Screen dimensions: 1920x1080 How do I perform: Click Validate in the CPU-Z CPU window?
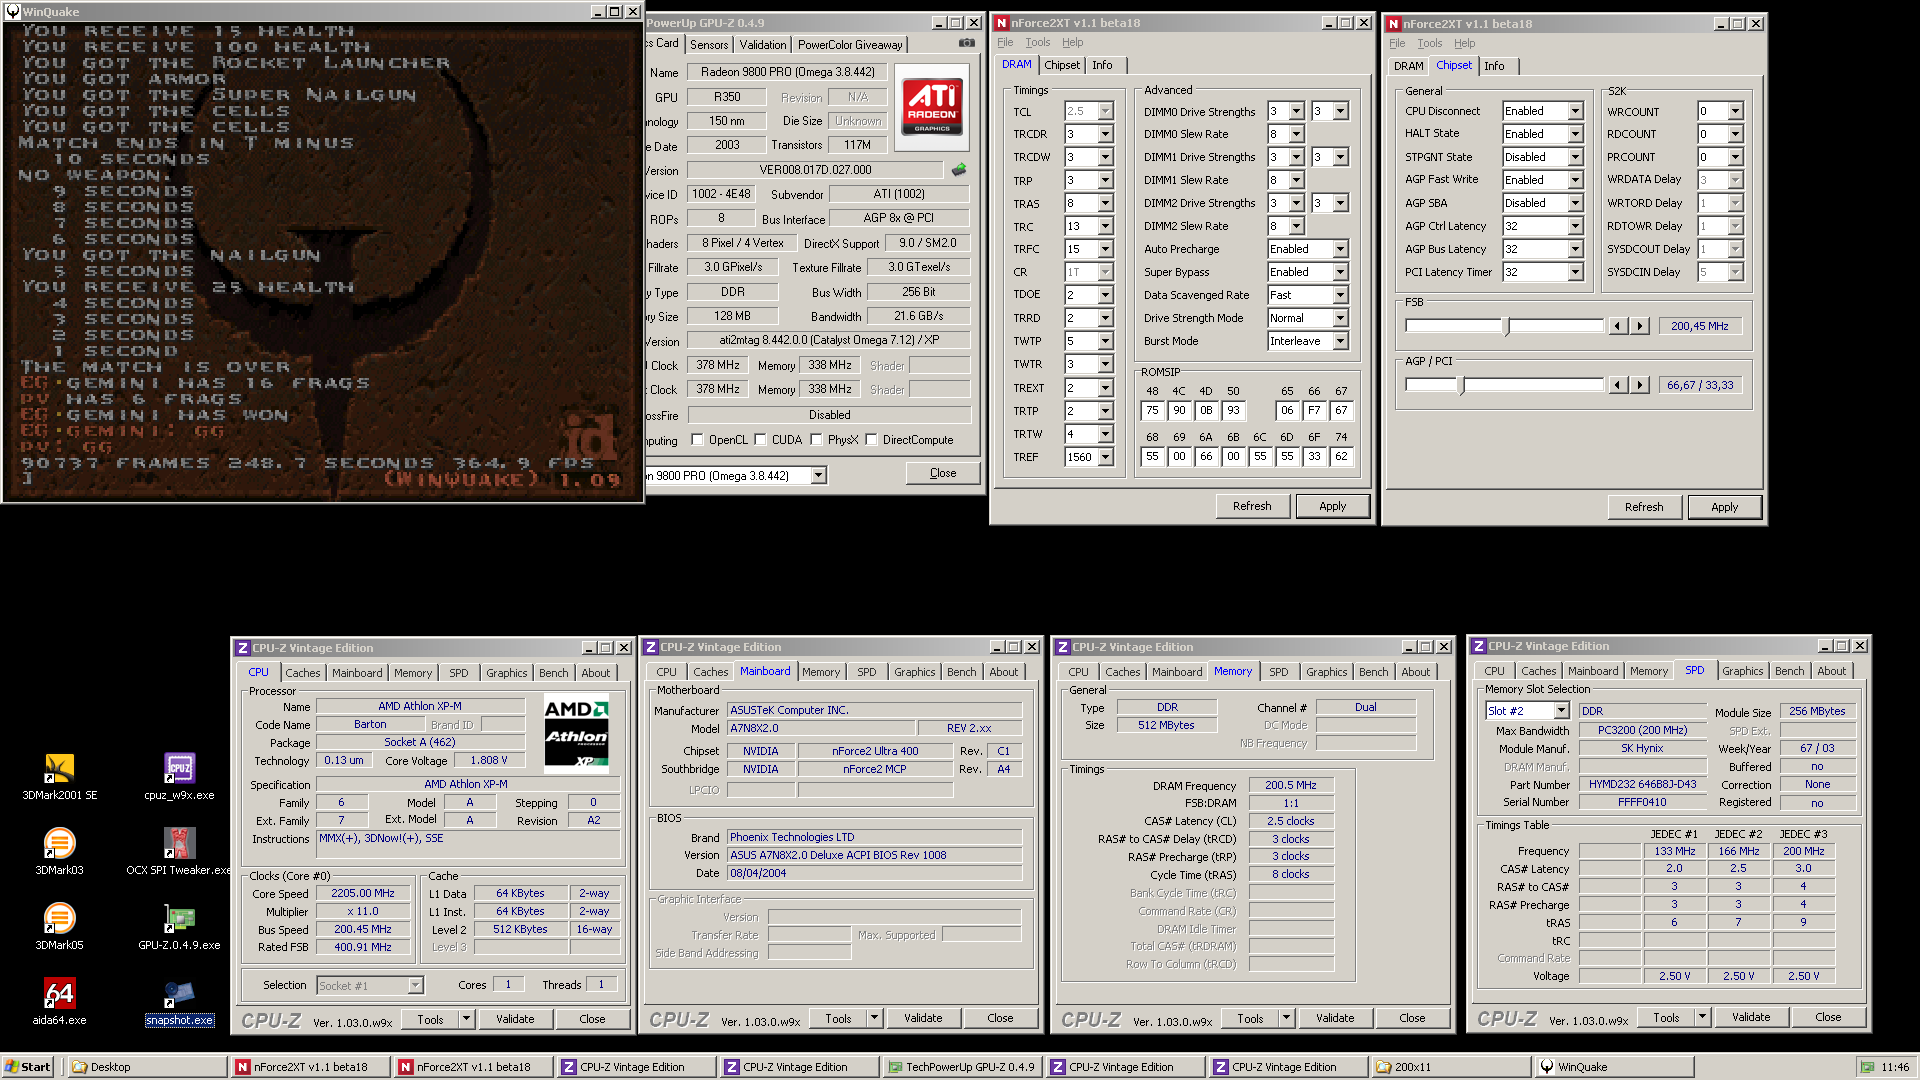tap(515, 1019)
